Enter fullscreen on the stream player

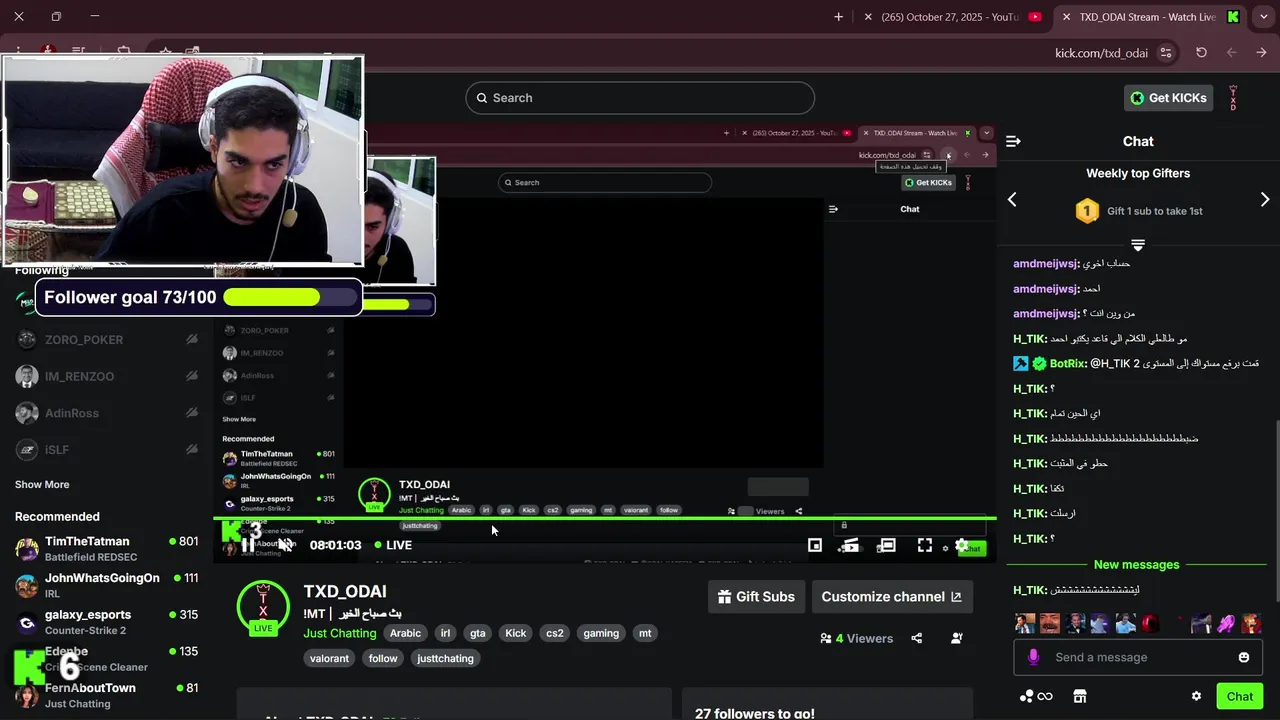(x=925, y=545)
